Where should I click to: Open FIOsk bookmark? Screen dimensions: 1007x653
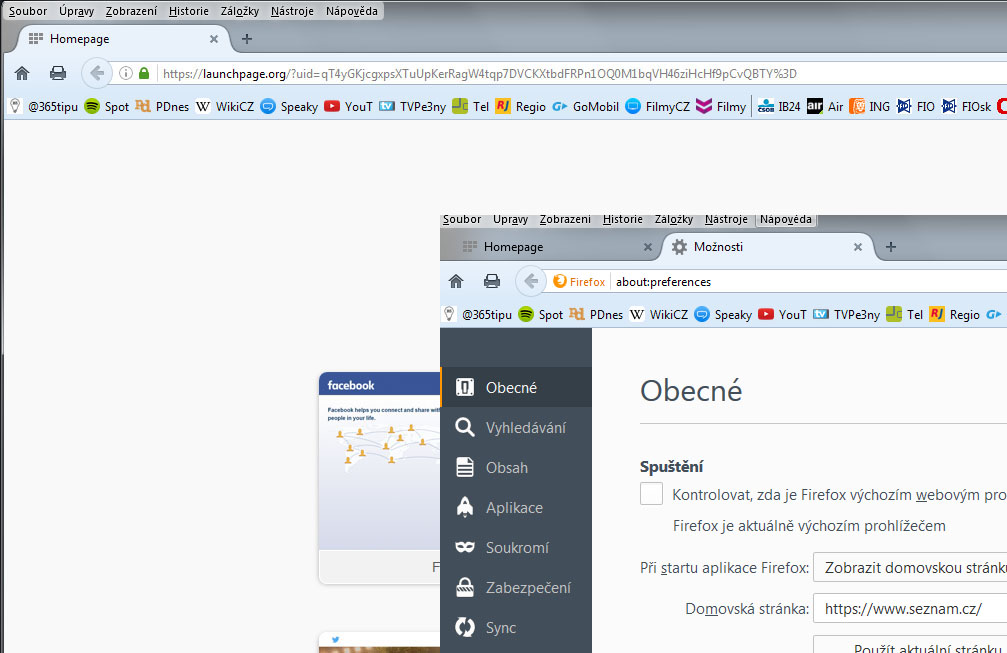coord(967,107)
